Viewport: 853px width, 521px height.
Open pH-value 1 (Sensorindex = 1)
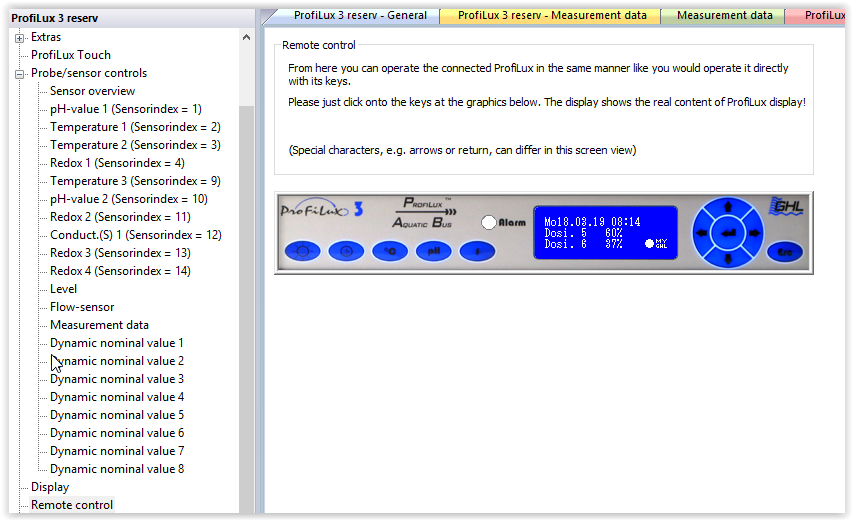pyautogui.click(x=126, y=109)
